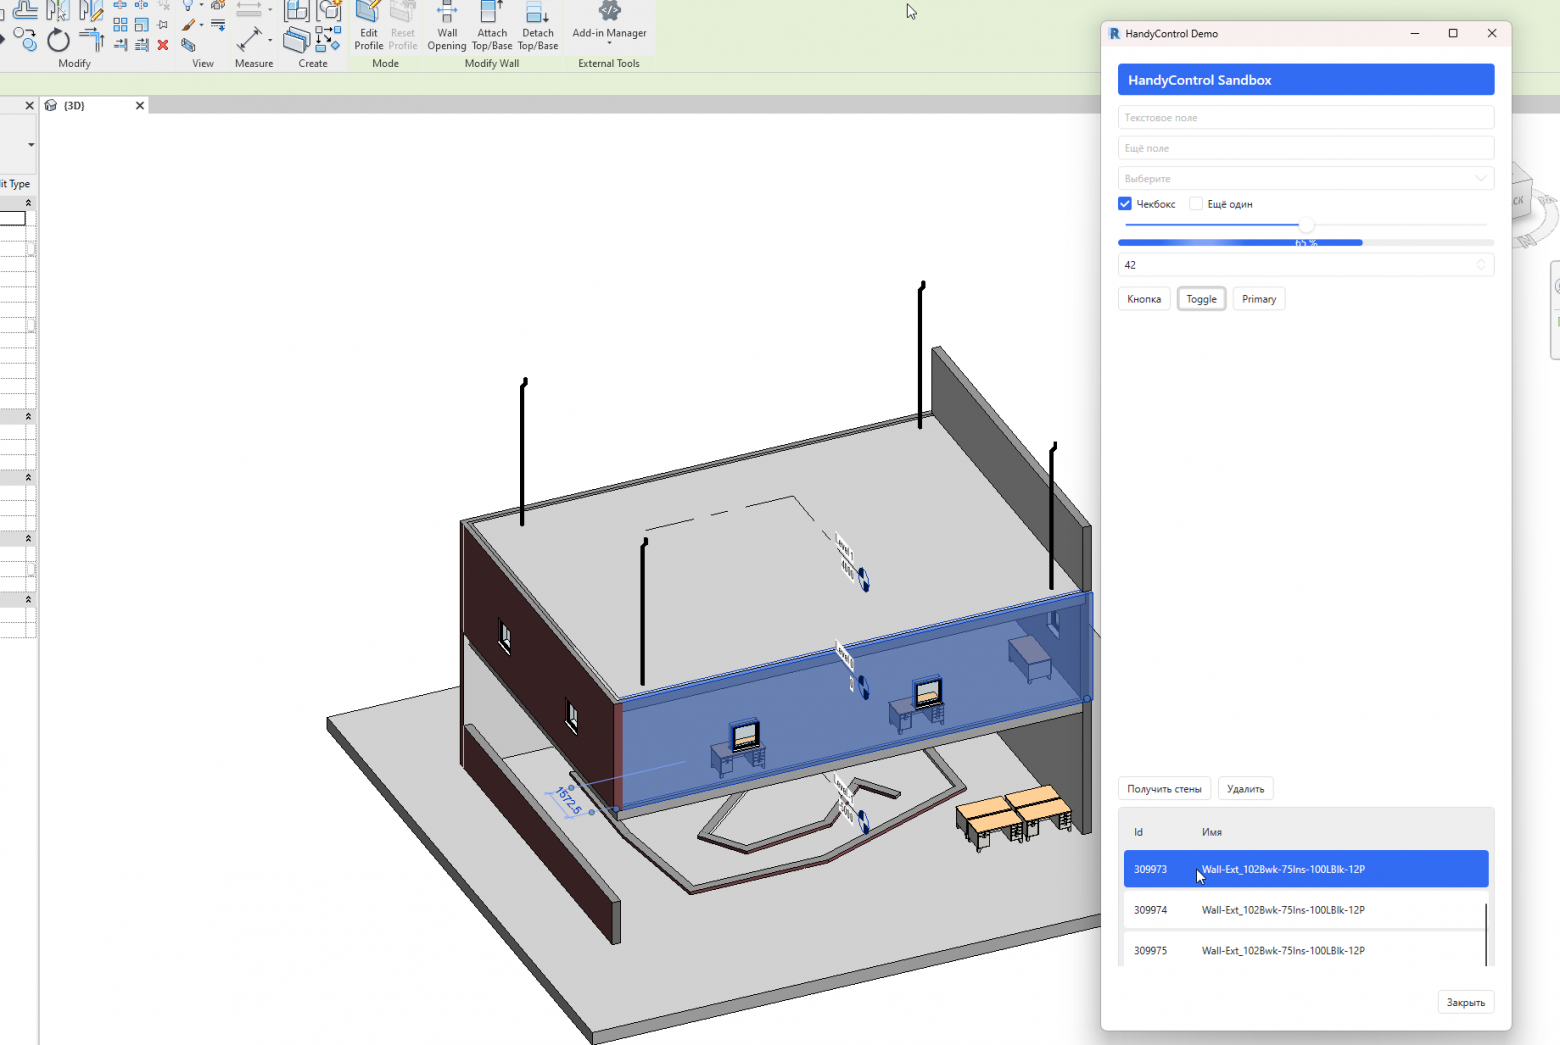Viewport: 1560px width, 1045px height.
Task: Switch to the {3D} view tab
Action: coord(73,105)
